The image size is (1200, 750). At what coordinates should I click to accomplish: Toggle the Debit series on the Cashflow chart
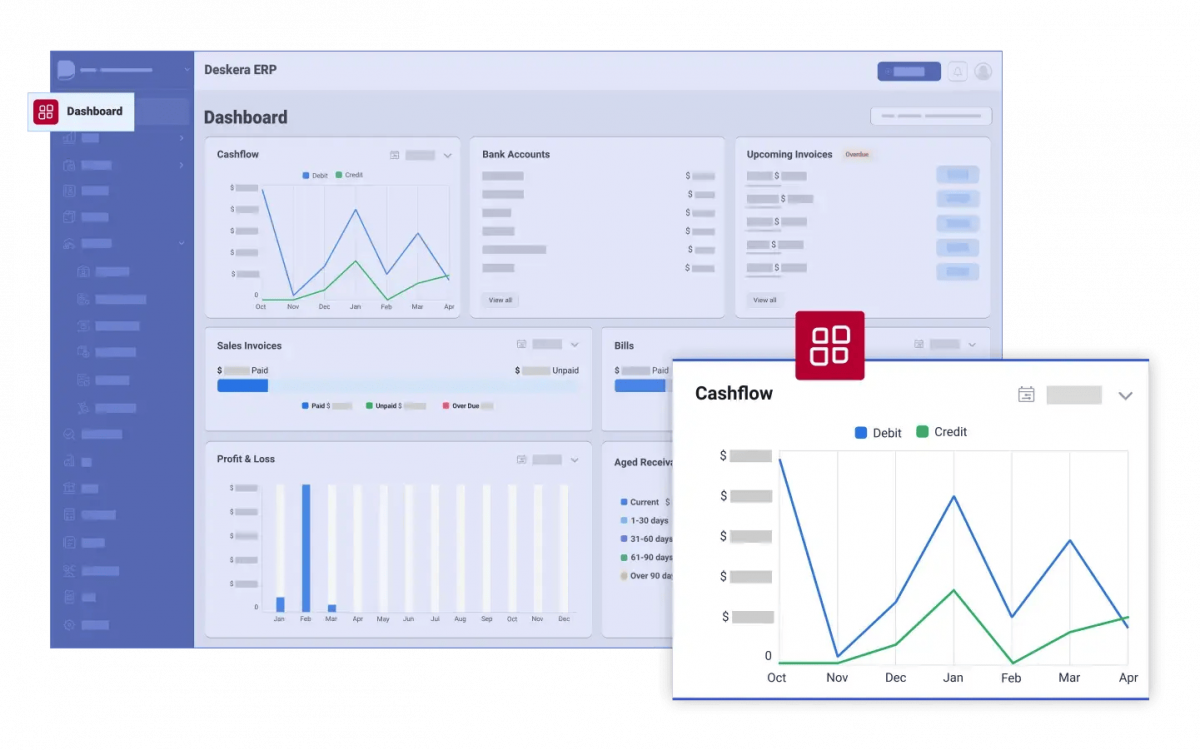[x=877, y=432]
